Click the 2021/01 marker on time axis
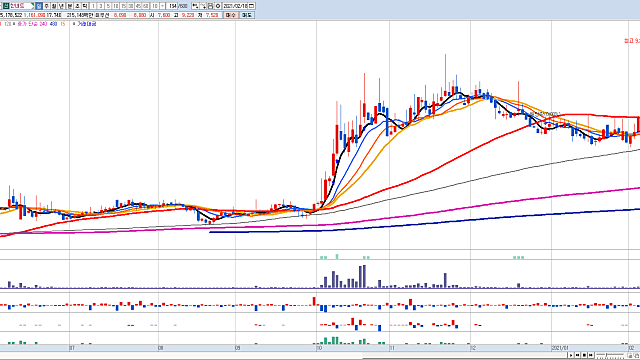The height and width of the screenshot is (360, 640). pos(560,348)
